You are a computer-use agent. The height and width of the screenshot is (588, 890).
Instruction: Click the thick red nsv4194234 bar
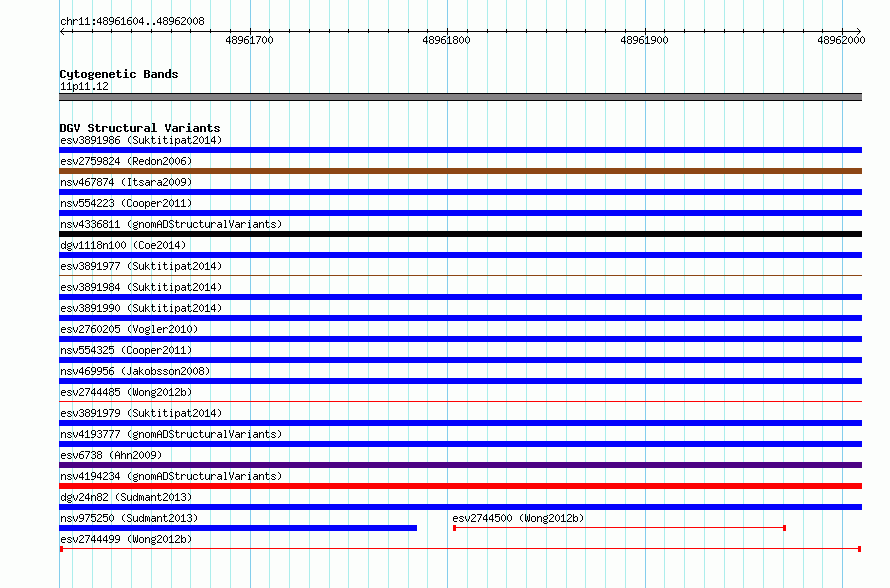tap(460, 486)
